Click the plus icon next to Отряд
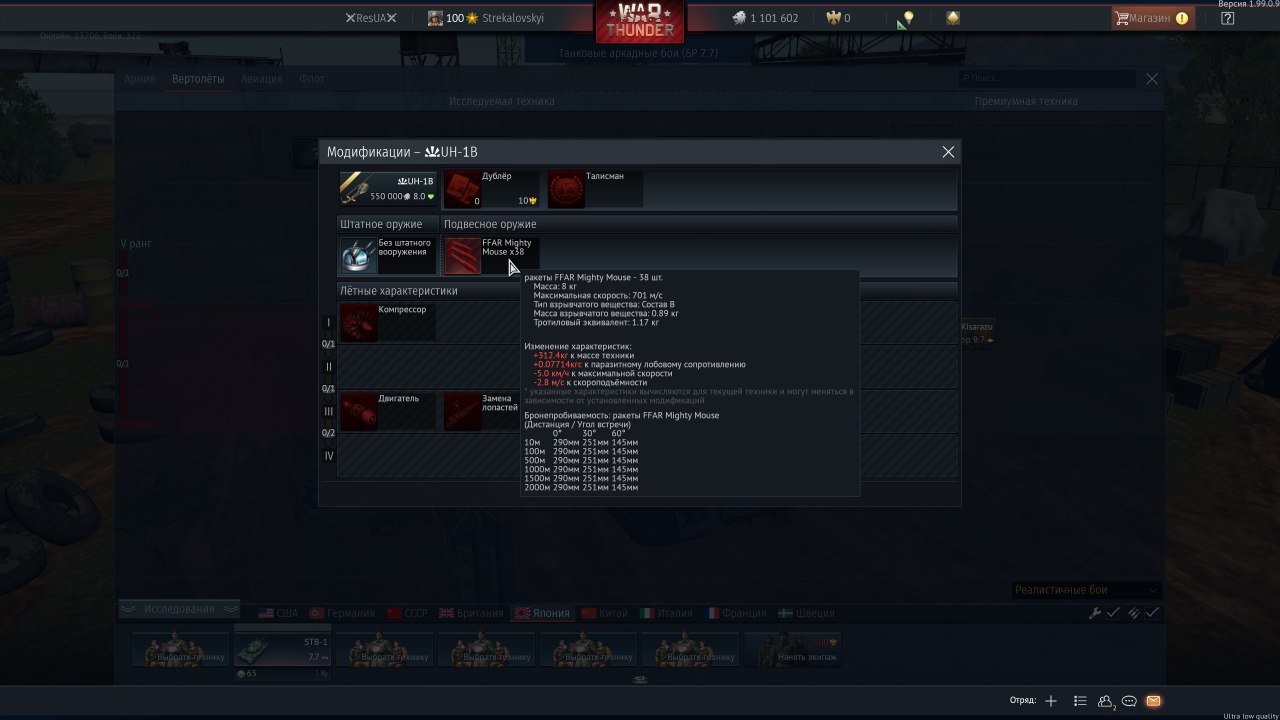This screenshot has height=720, width=1280. click(1050, 701)
